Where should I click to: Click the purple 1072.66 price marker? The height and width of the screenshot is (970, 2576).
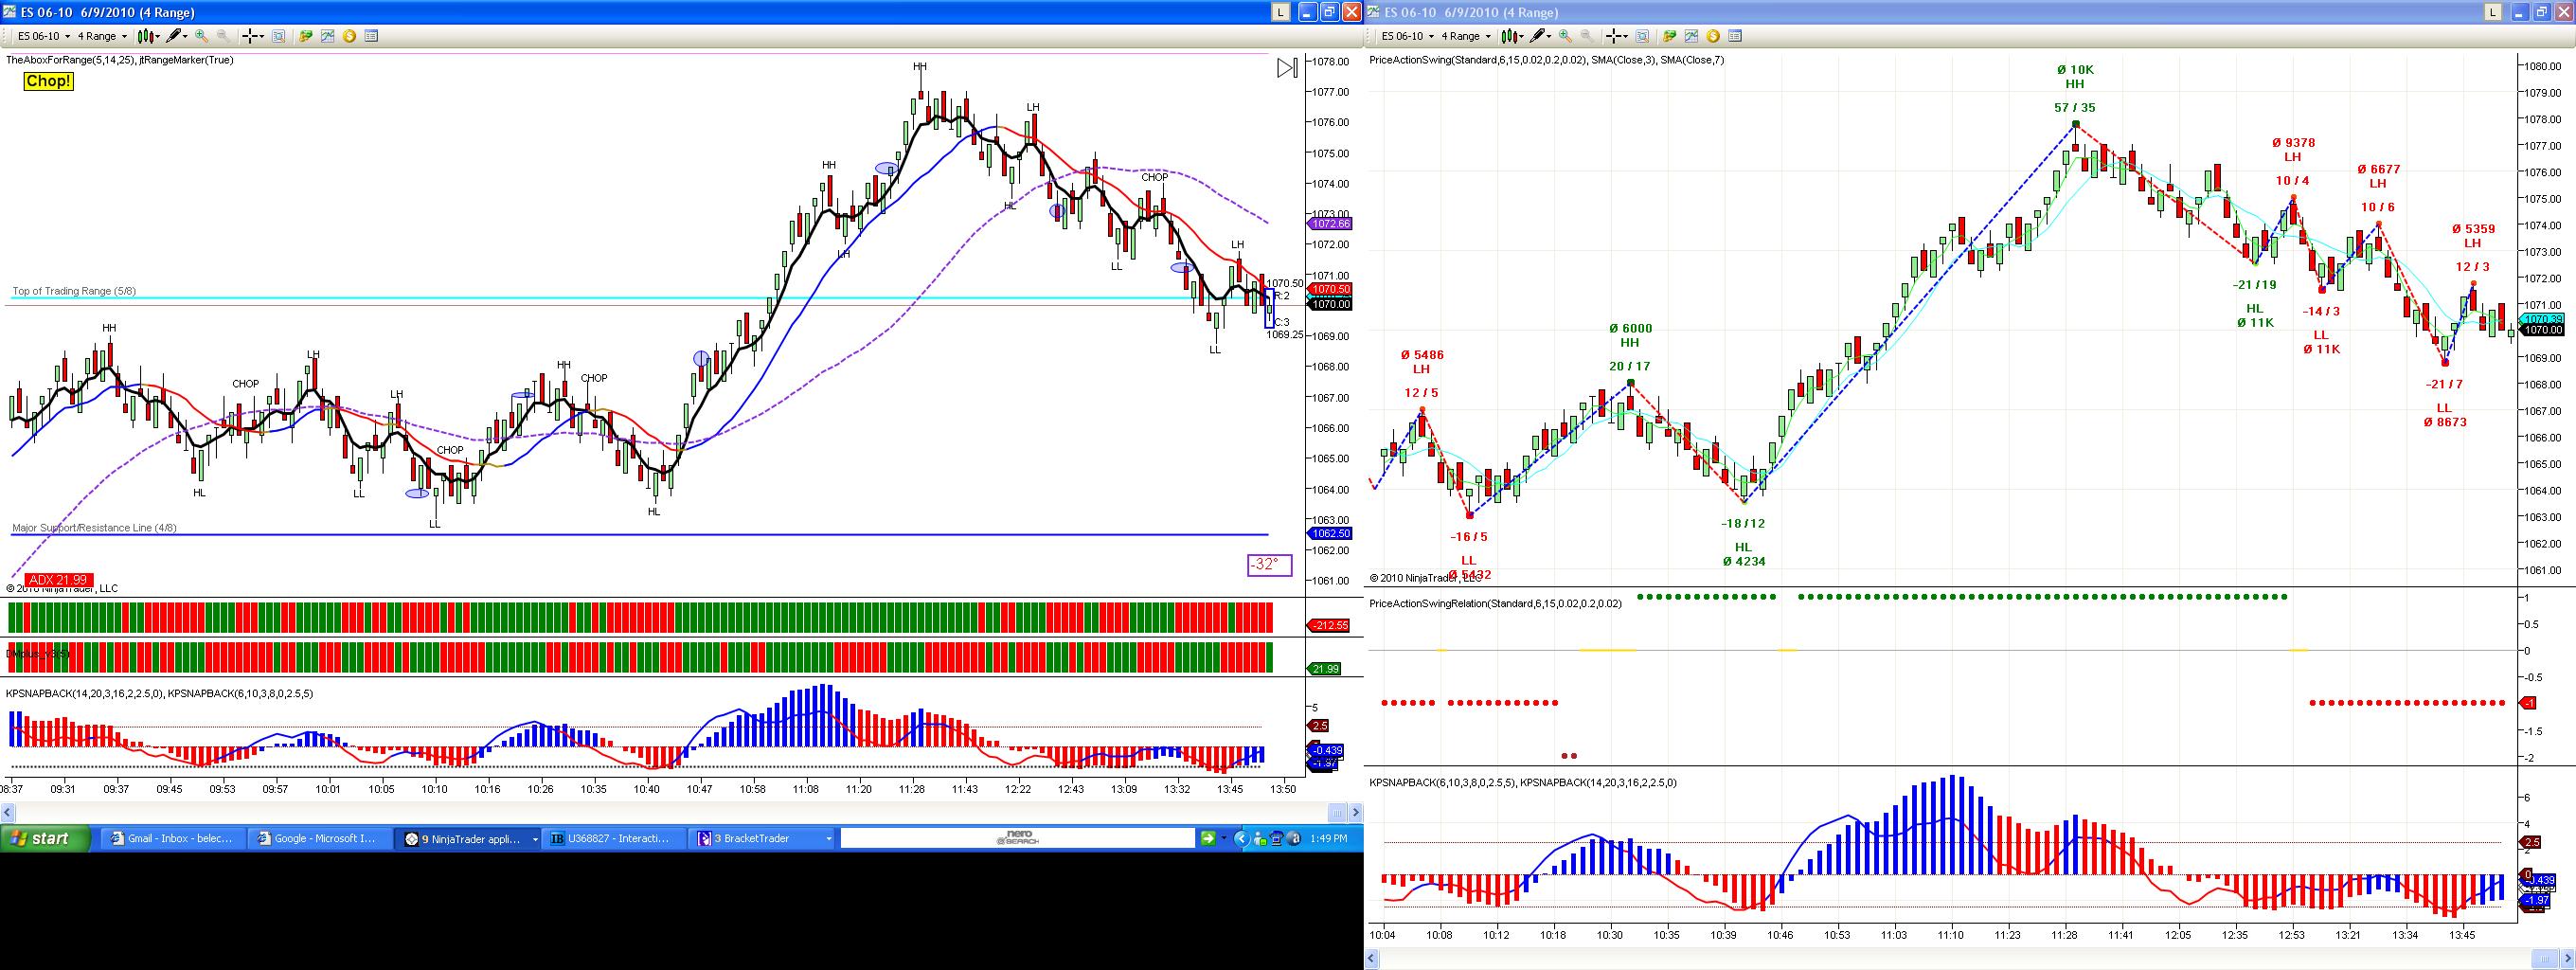(x=1330, y=224)
